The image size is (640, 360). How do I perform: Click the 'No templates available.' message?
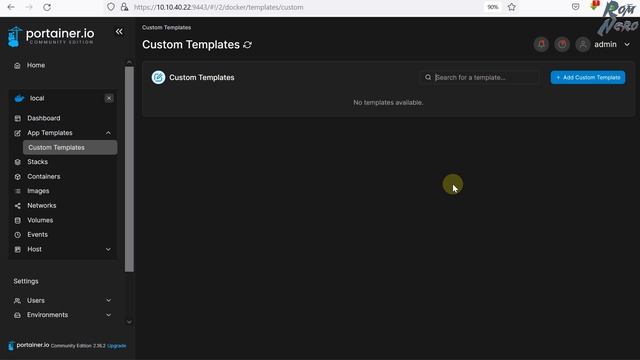pos(388,102)
